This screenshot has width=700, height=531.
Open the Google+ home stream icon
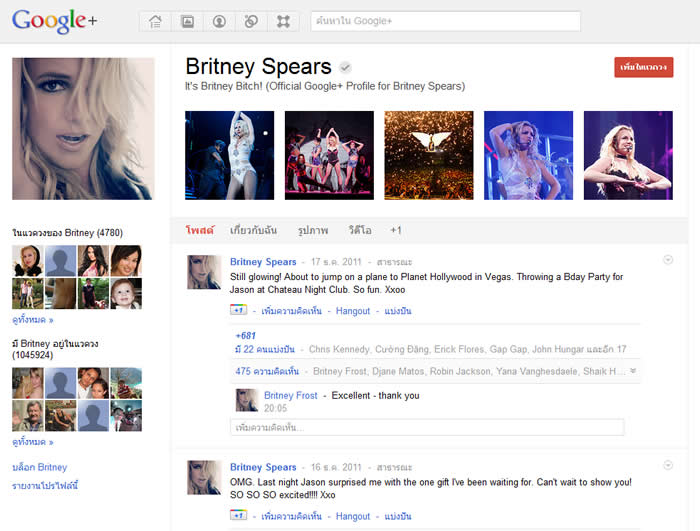[x=155, y=21]
